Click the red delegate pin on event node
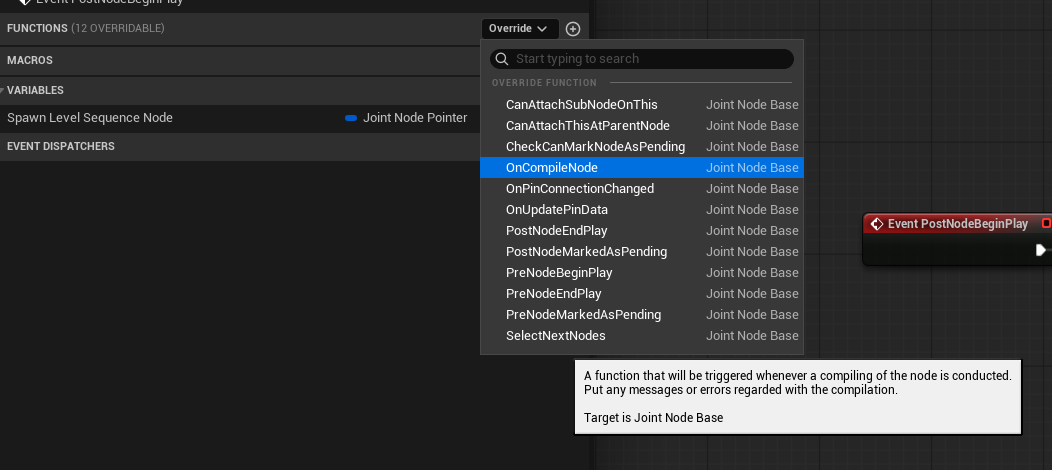This screenshot has height=470, width=1052. [1046, 223]
